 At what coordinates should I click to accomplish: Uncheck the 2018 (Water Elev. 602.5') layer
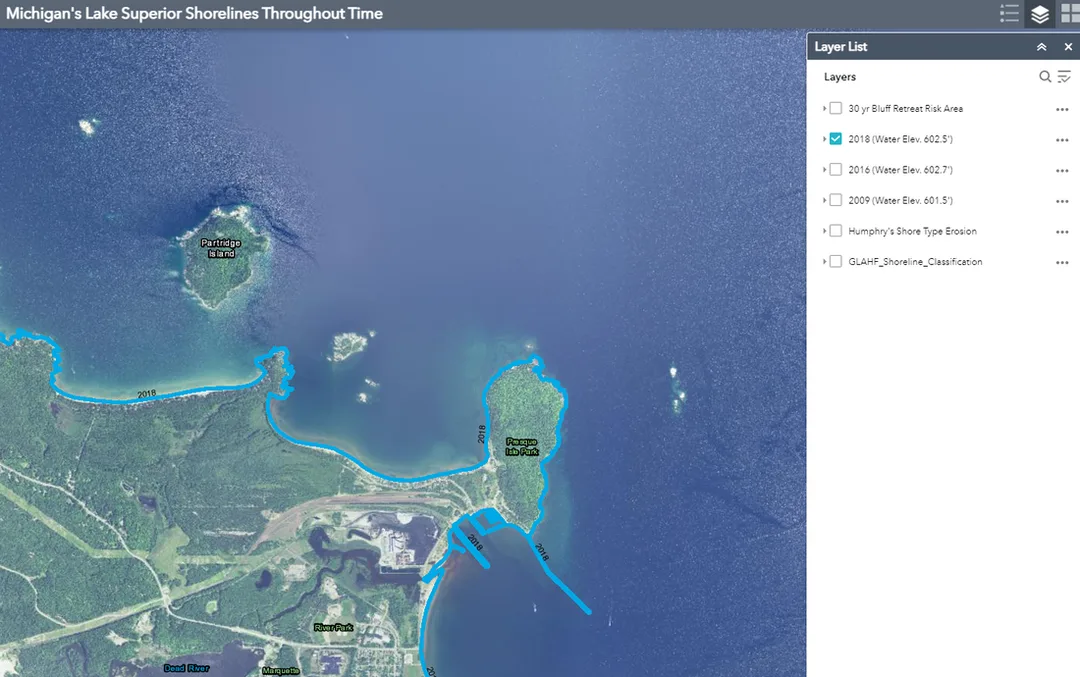click(835, 138)
